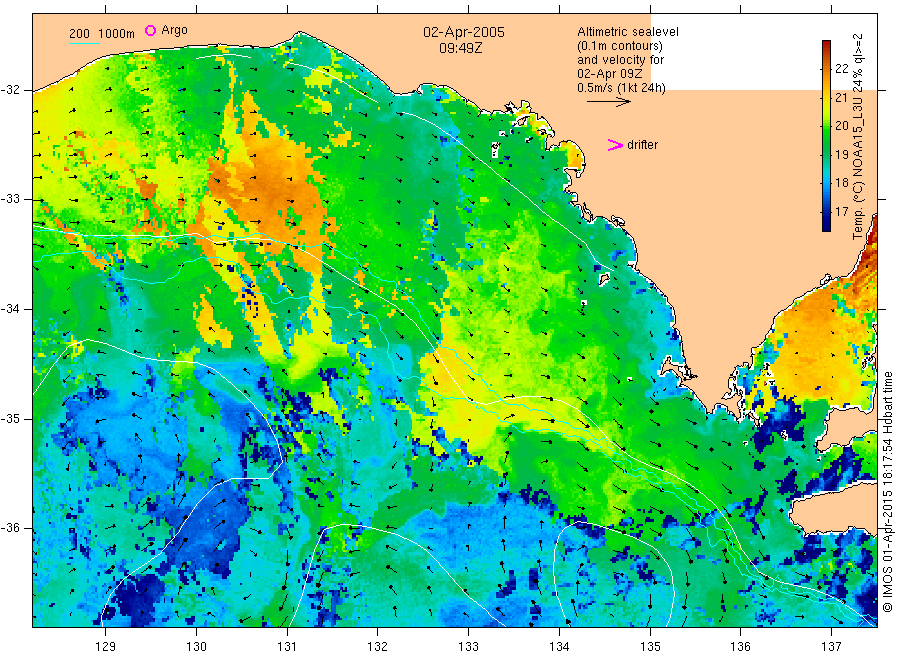Screen dimensions: 900x660
Task: Click the '0.5m/s (1kt 24h)' text
Action: [622, 88]
